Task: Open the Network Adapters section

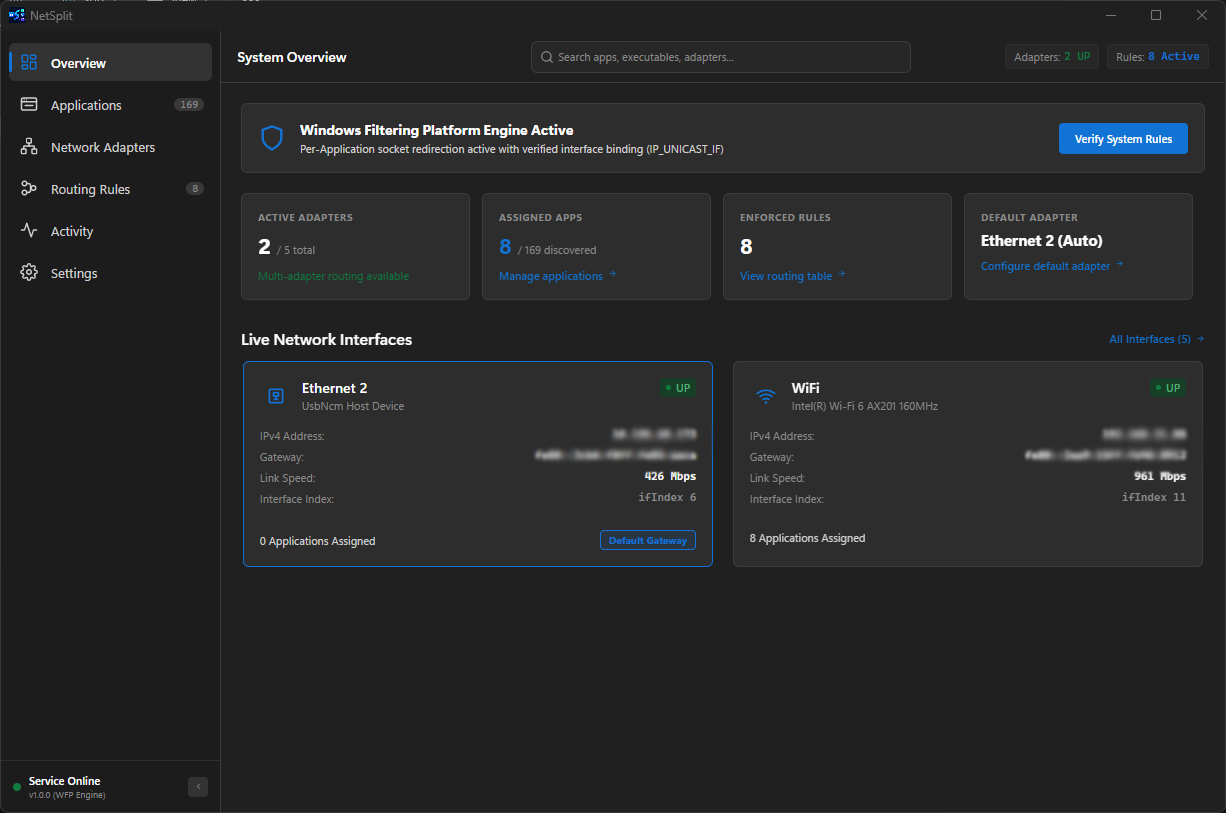Action: coord(110,147)
